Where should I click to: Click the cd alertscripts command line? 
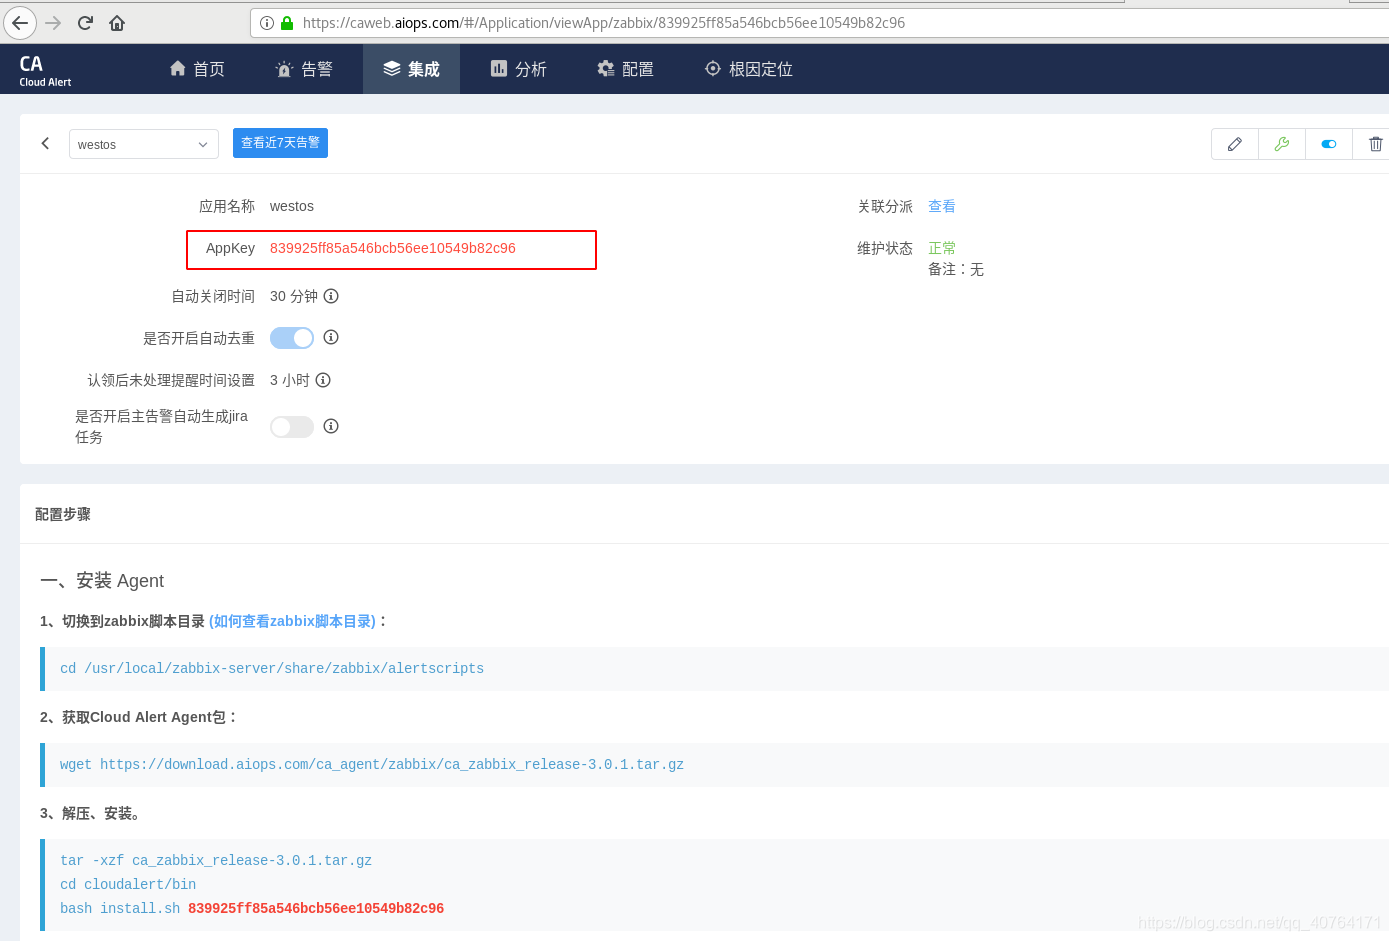(x=272, y=668)
